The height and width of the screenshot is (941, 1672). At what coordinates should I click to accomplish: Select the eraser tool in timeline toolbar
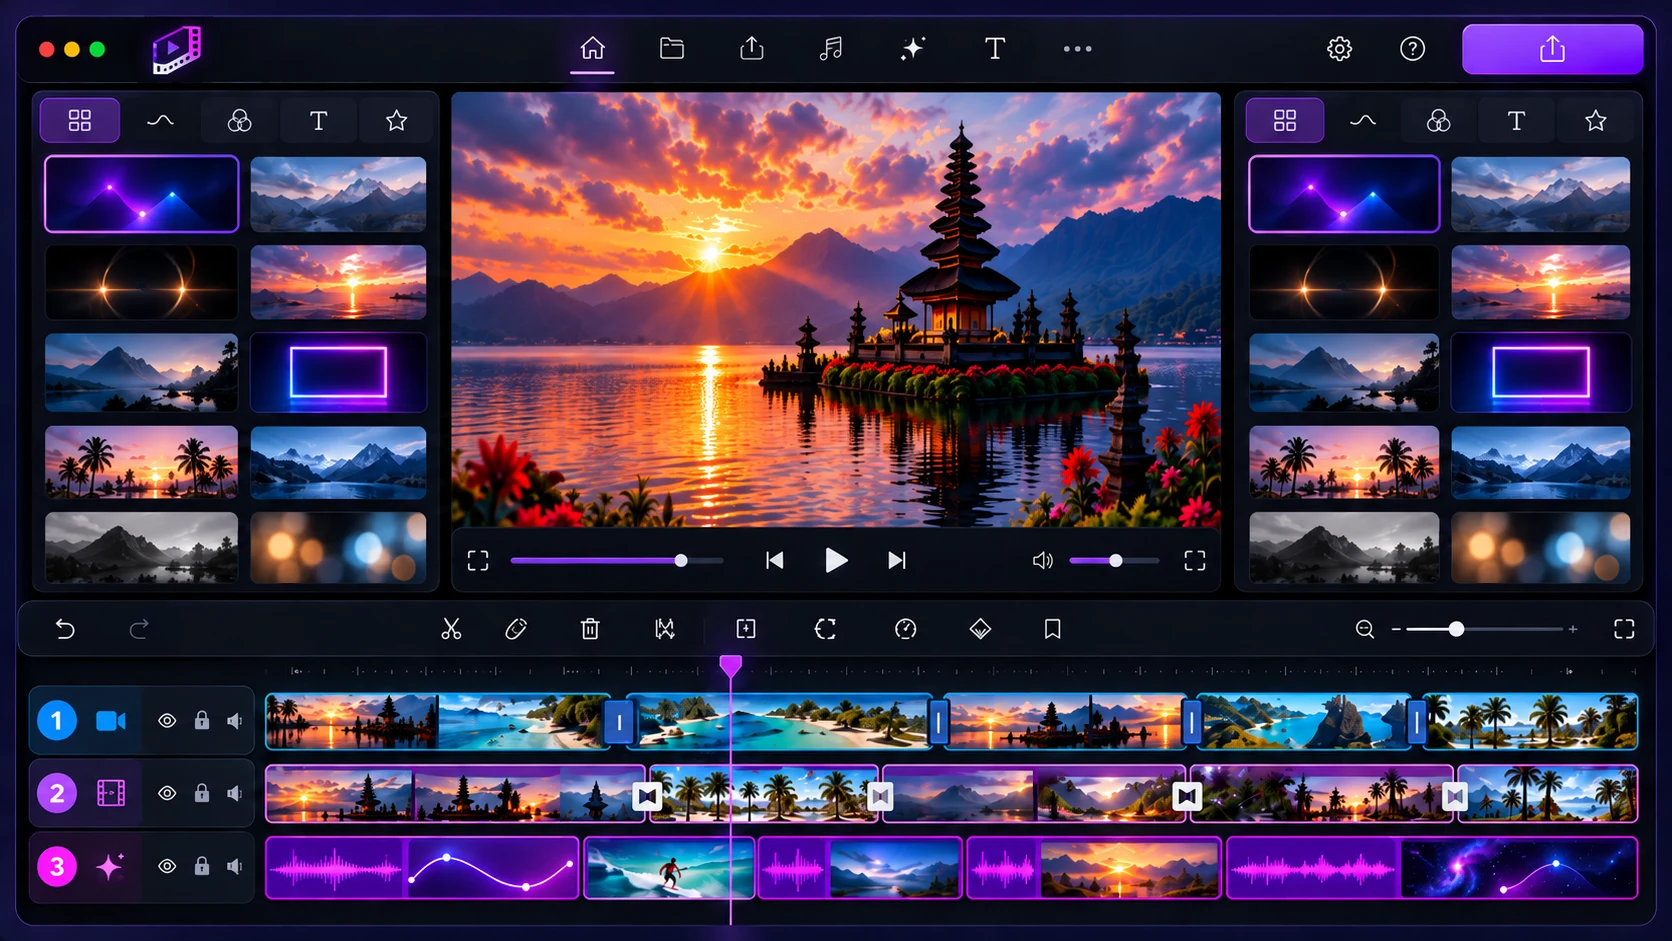516,629
